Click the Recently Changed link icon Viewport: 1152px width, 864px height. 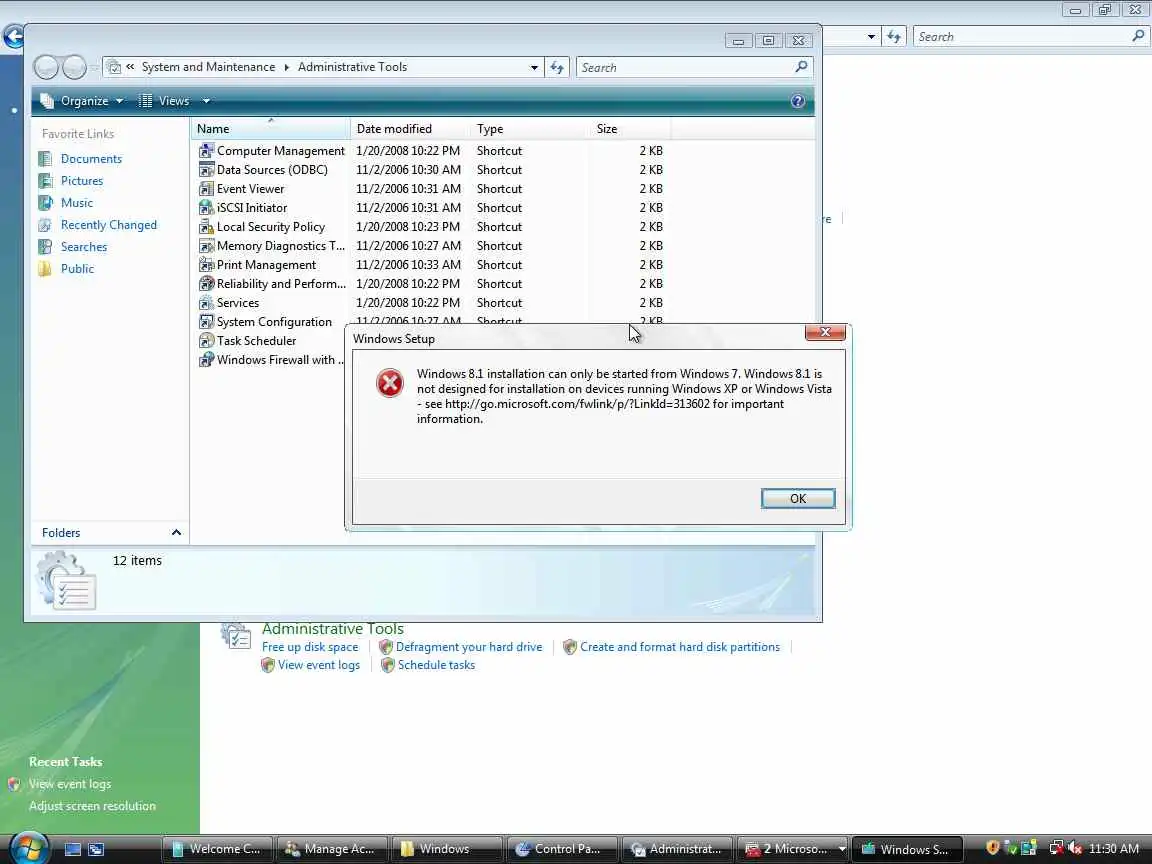click(46, 225)
